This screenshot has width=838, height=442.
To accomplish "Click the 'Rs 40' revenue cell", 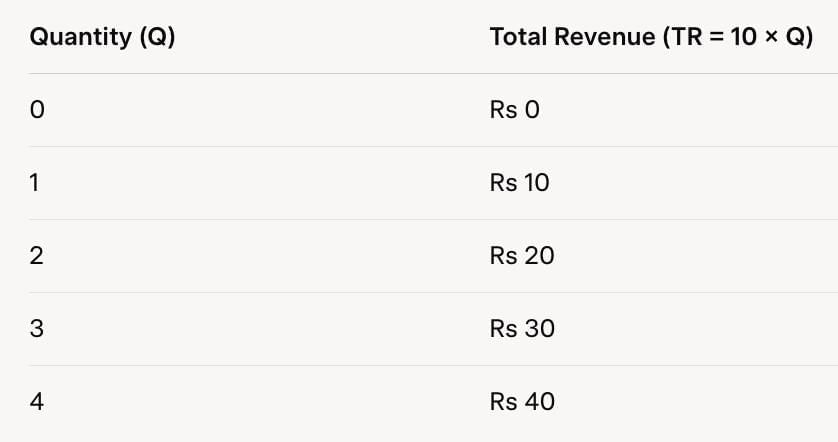I will coord(522,402).
